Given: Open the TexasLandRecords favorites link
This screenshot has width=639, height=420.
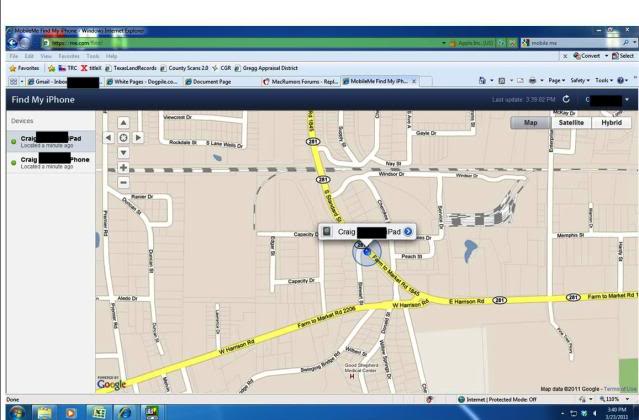Looking at the screenshot, I should click(131, 68).
